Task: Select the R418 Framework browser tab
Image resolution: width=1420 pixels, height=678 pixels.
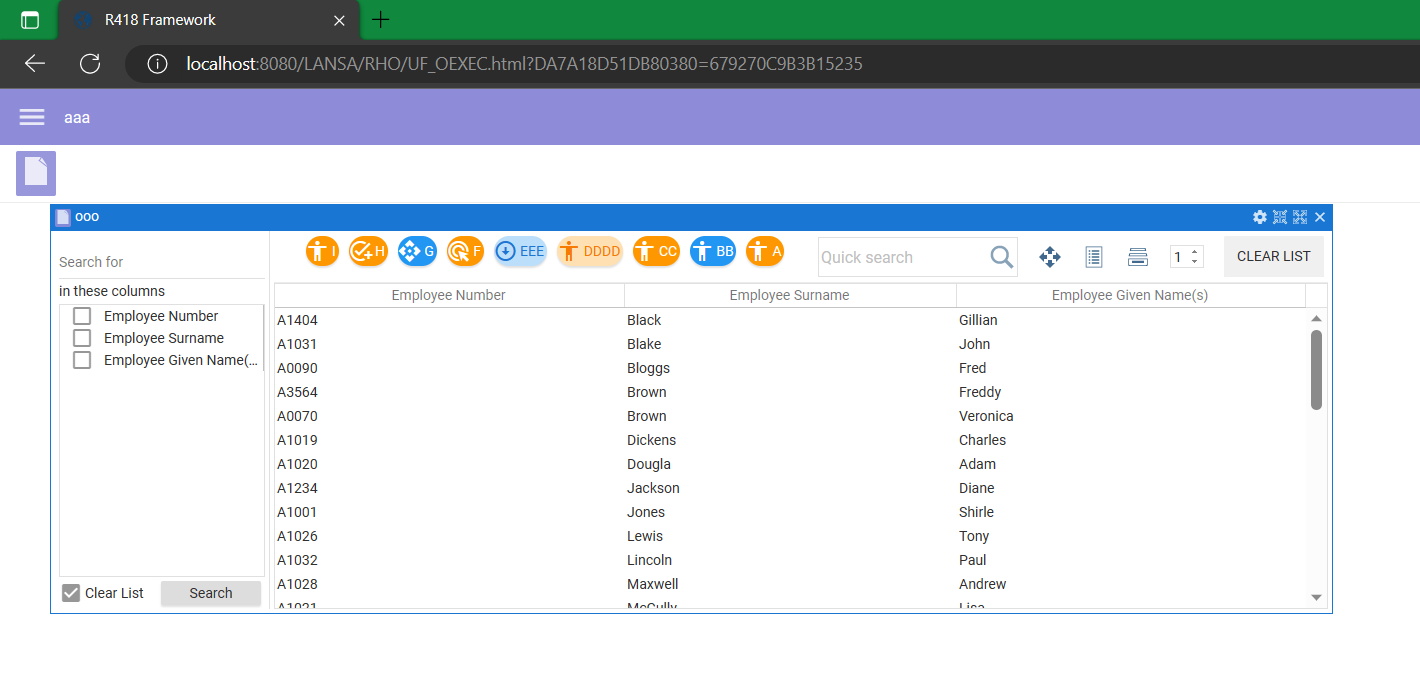Action: click(209, 20)
